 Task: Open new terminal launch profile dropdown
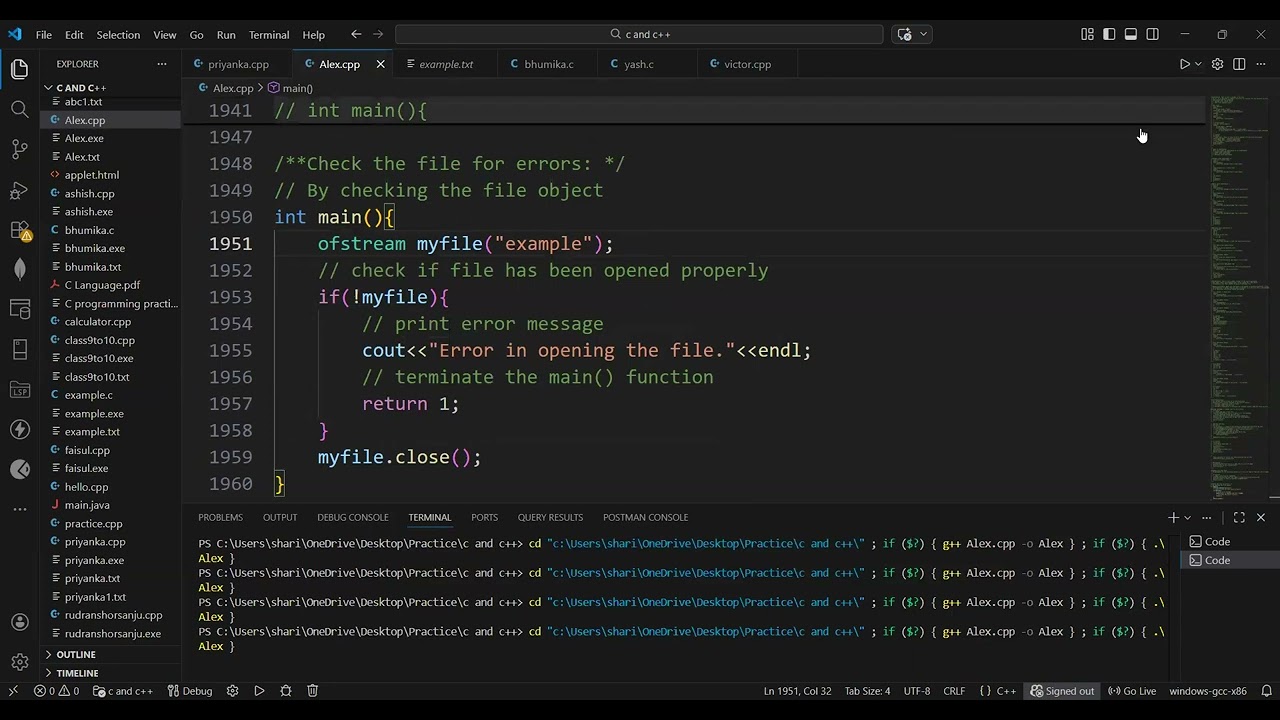point(1187,517)
